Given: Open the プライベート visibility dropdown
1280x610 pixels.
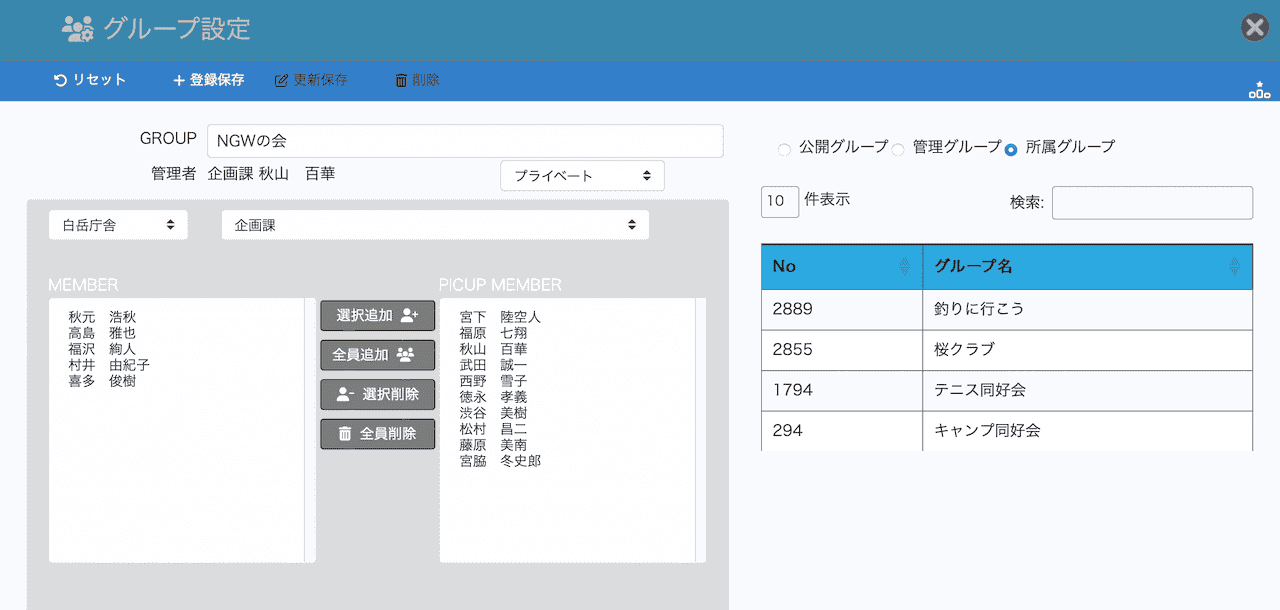Looking at the screenshot, I should click(582, 176).
